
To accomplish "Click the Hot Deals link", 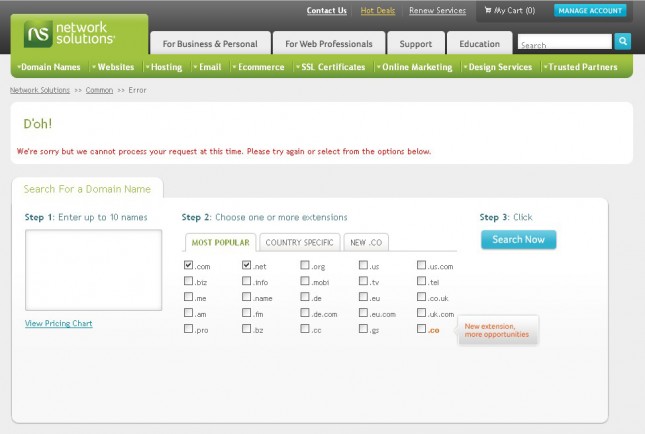I will click(378, 11).
